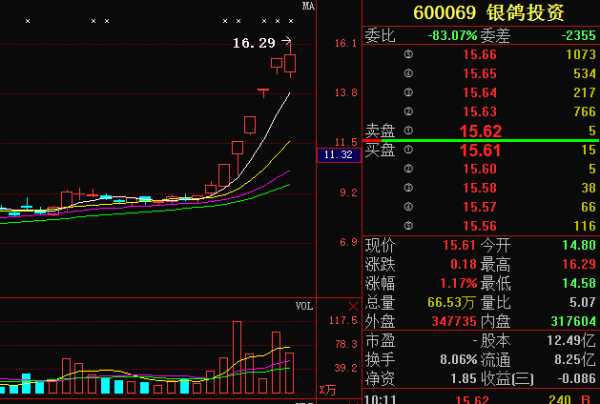This screenshot has height=404, width=600.
Task: Click the sell-4 circle icon beside 15.65
Action: point(408,73)
